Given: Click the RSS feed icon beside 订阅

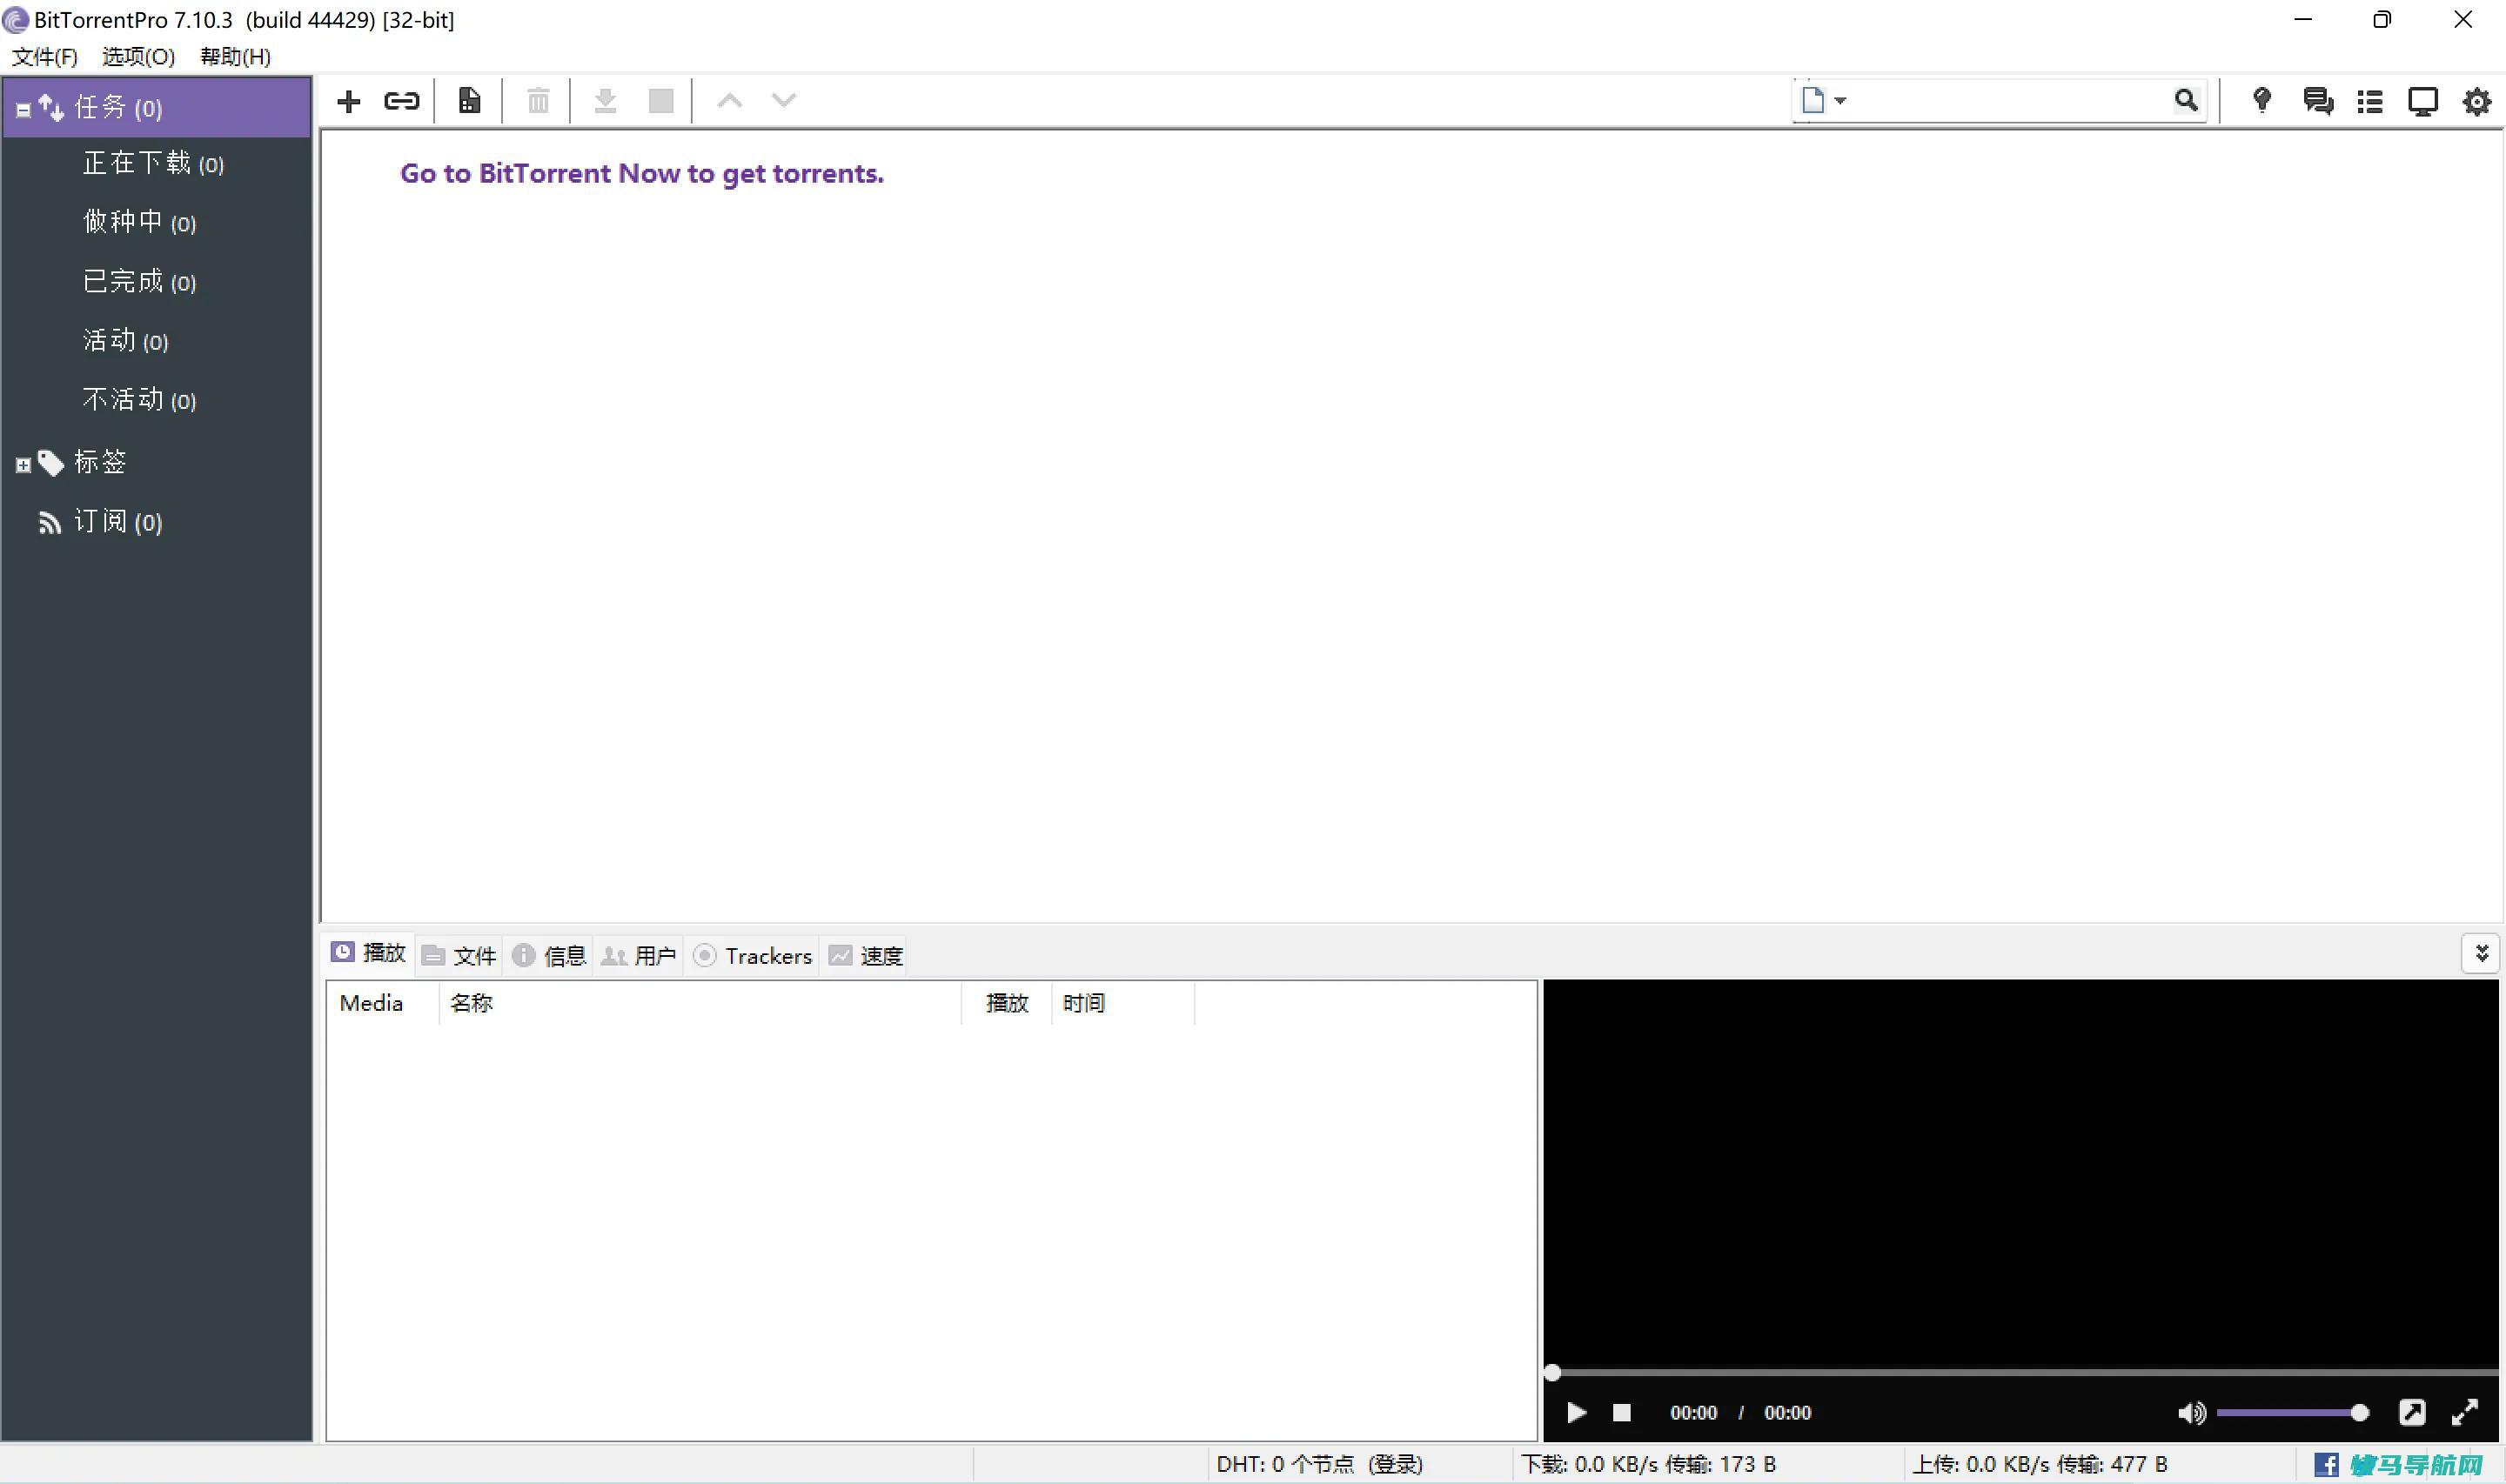Looking at the screenshot, I should tap(49, 522).
